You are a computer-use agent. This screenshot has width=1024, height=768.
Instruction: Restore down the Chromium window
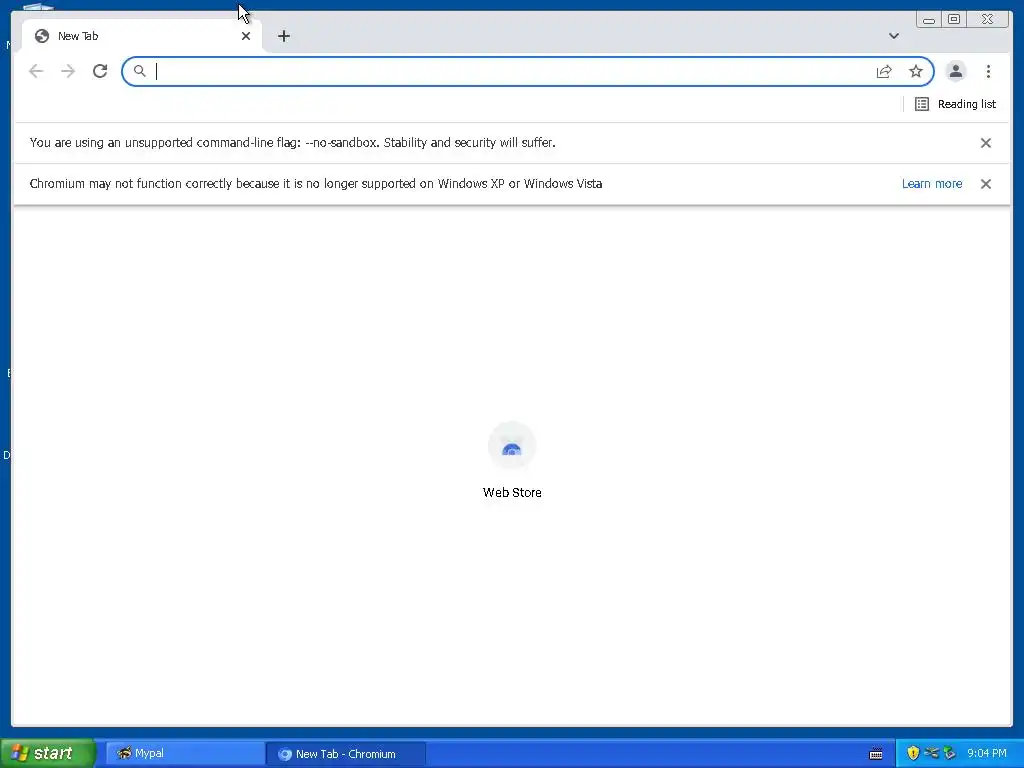(x=953, y=20)
